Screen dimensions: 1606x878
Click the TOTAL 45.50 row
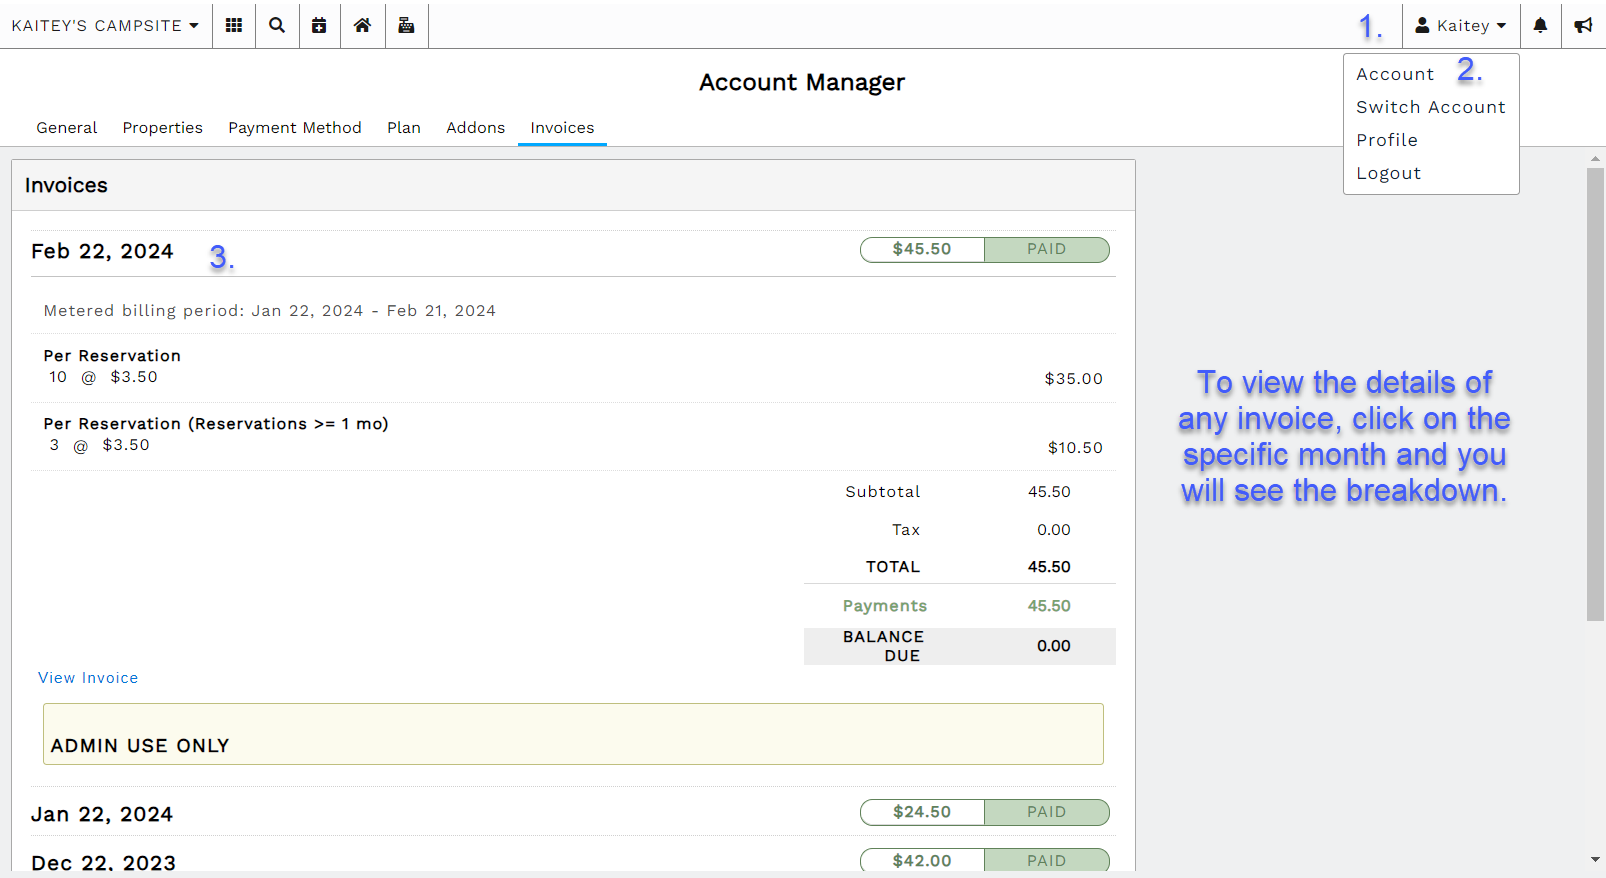click(960, 567)
